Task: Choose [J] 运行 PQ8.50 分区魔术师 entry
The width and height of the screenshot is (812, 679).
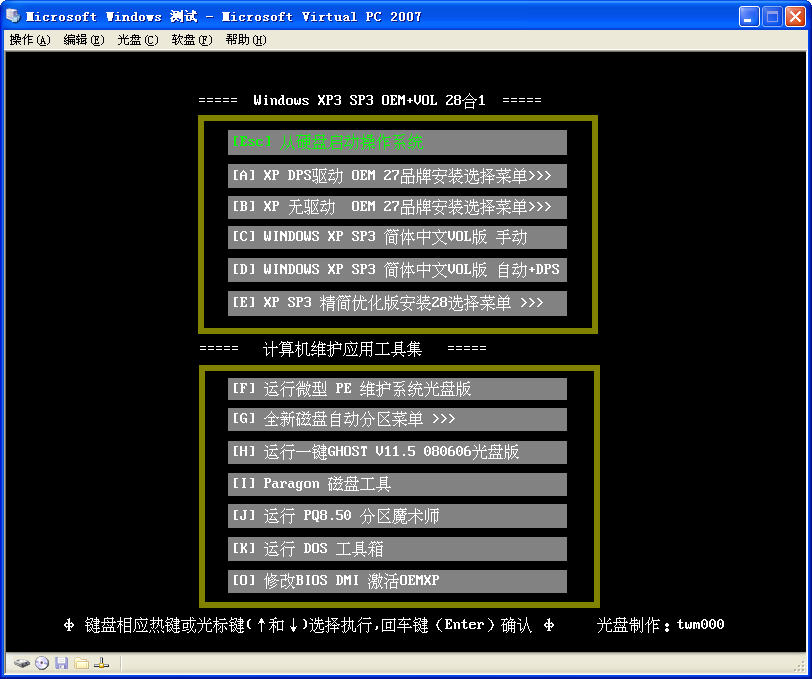Action: 397,516
